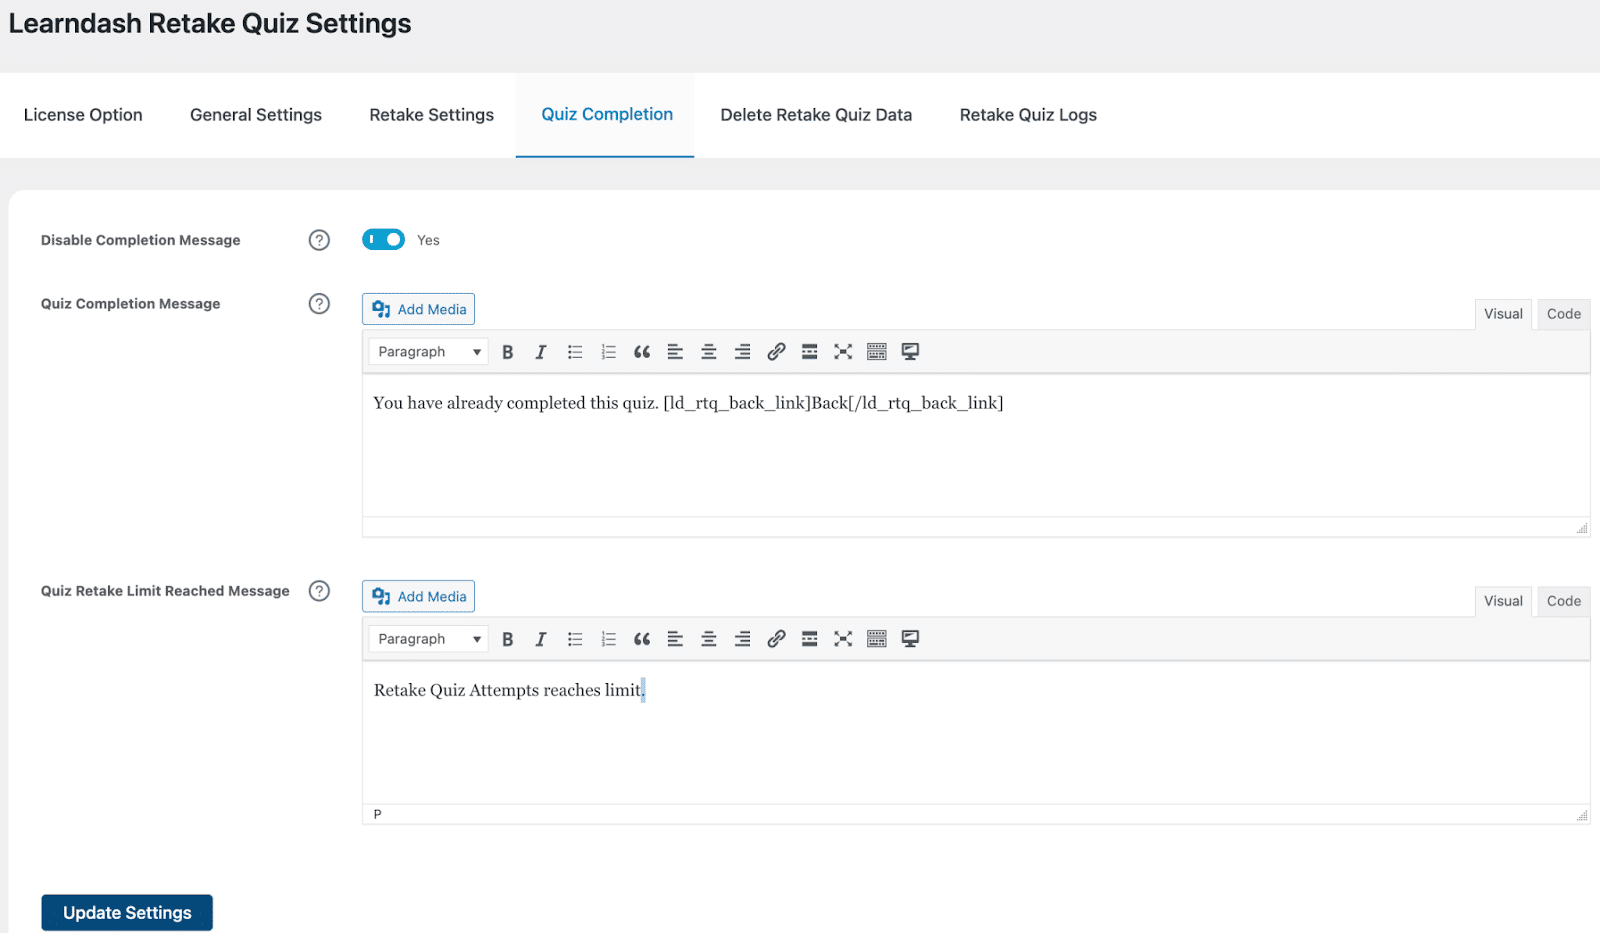Toggle bold in Retake Limit Reached Message editor

[x=507, y=639]
